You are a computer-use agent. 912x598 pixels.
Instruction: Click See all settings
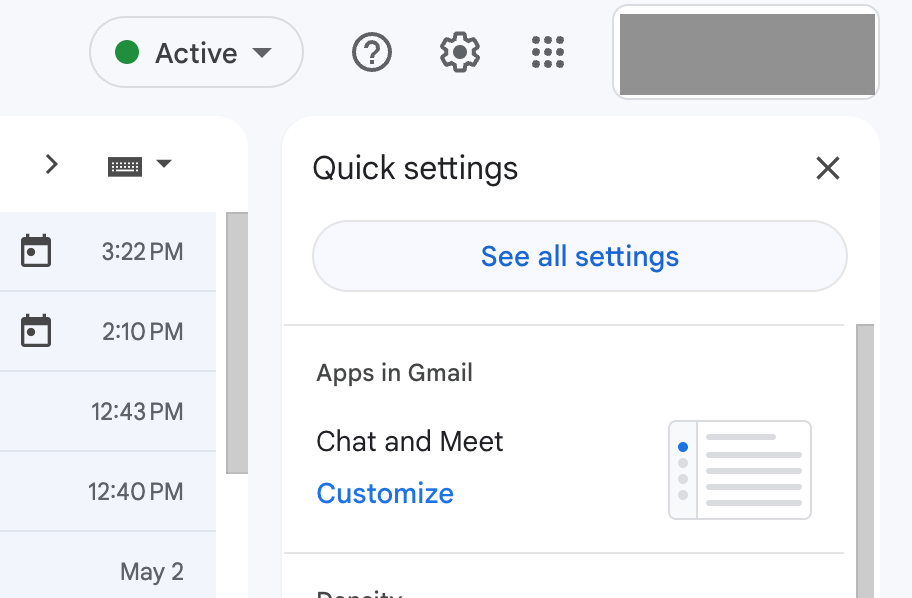tap(580, 256)
